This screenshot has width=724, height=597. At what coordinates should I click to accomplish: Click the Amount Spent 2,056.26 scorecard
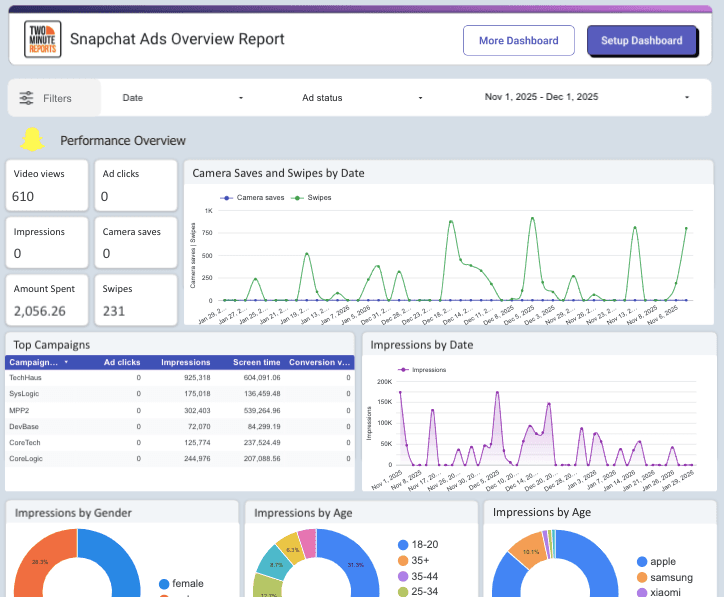[47, 300]
